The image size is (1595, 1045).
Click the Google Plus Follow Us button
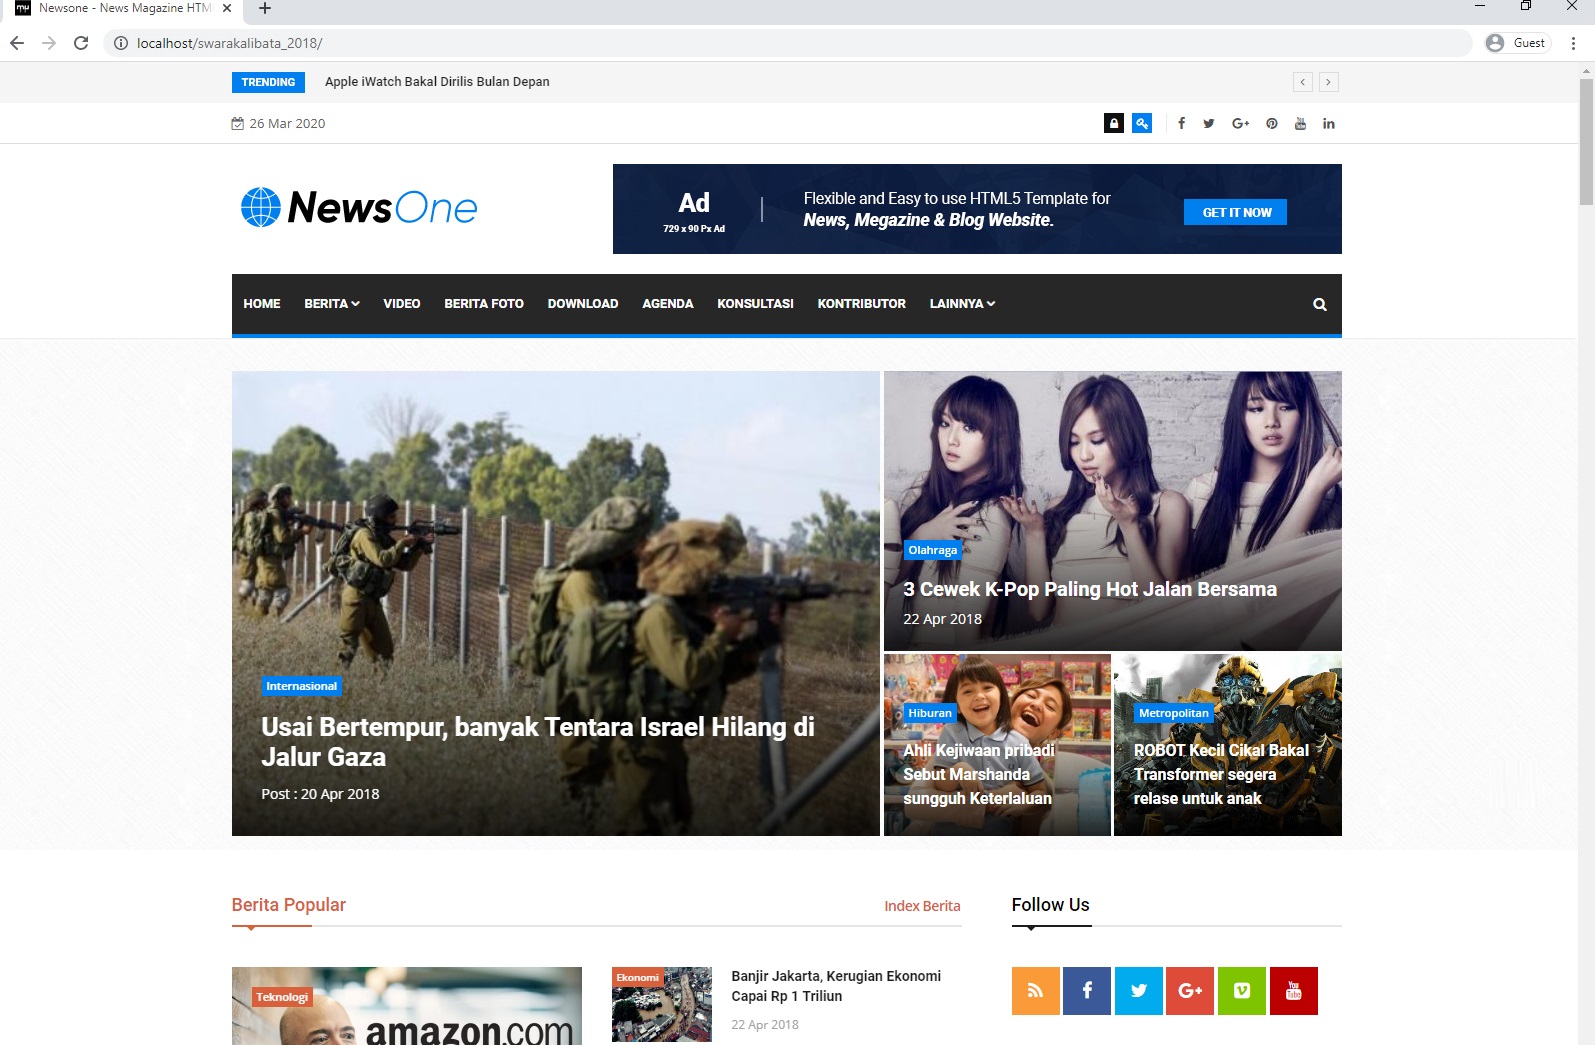pos(1190,991)
